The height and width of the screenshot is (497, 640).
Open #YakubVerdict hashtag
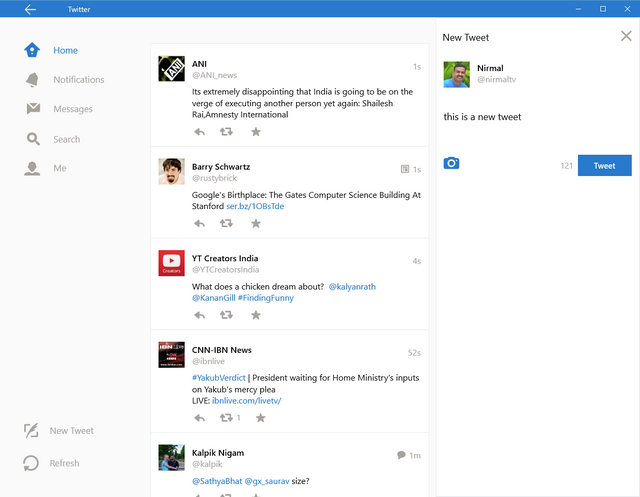coord(219,378)
